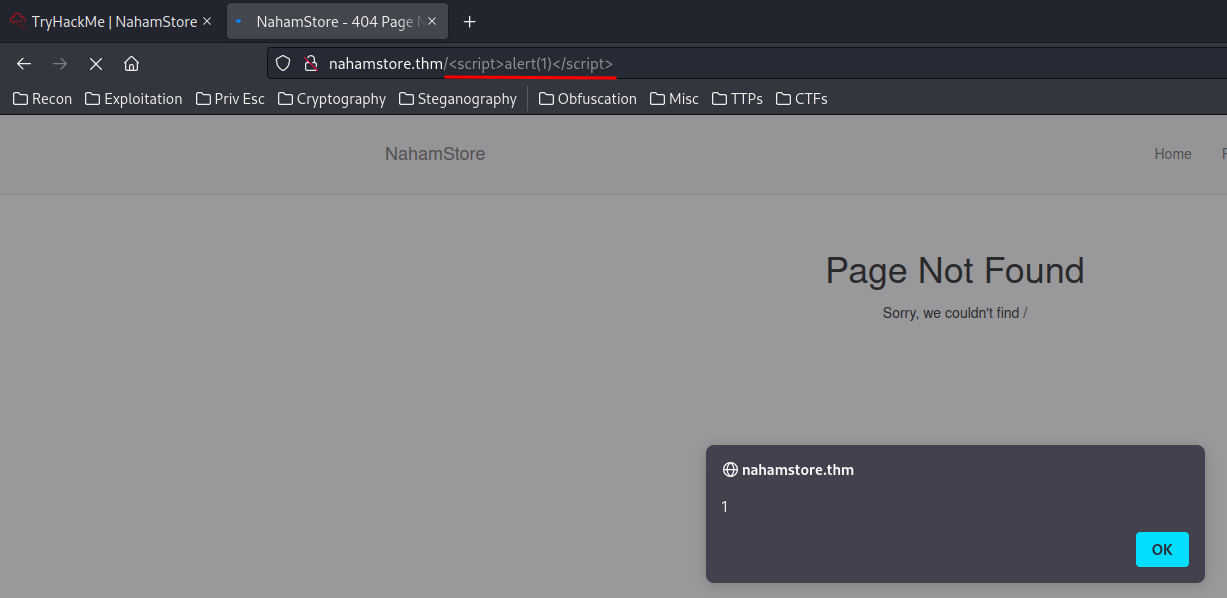Click the Page Not Found heading
This screenshot has height=598, width=1227.
point(955,271)
